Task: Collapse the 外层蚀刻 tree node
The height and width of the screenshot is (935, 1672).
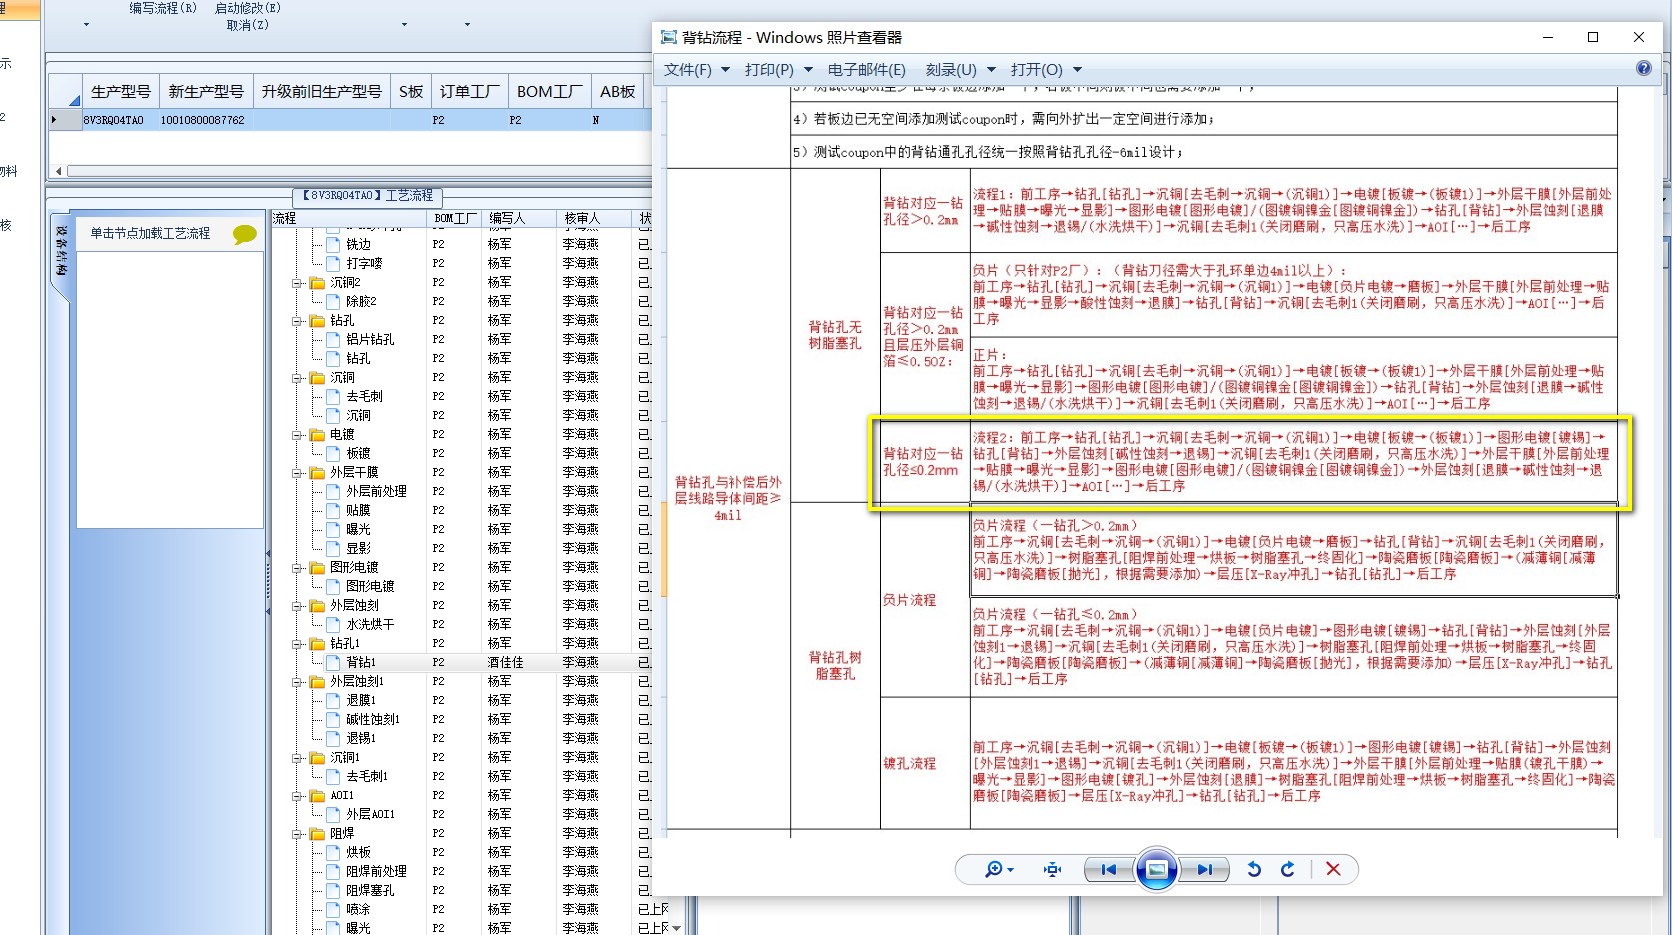Action: 297,606
